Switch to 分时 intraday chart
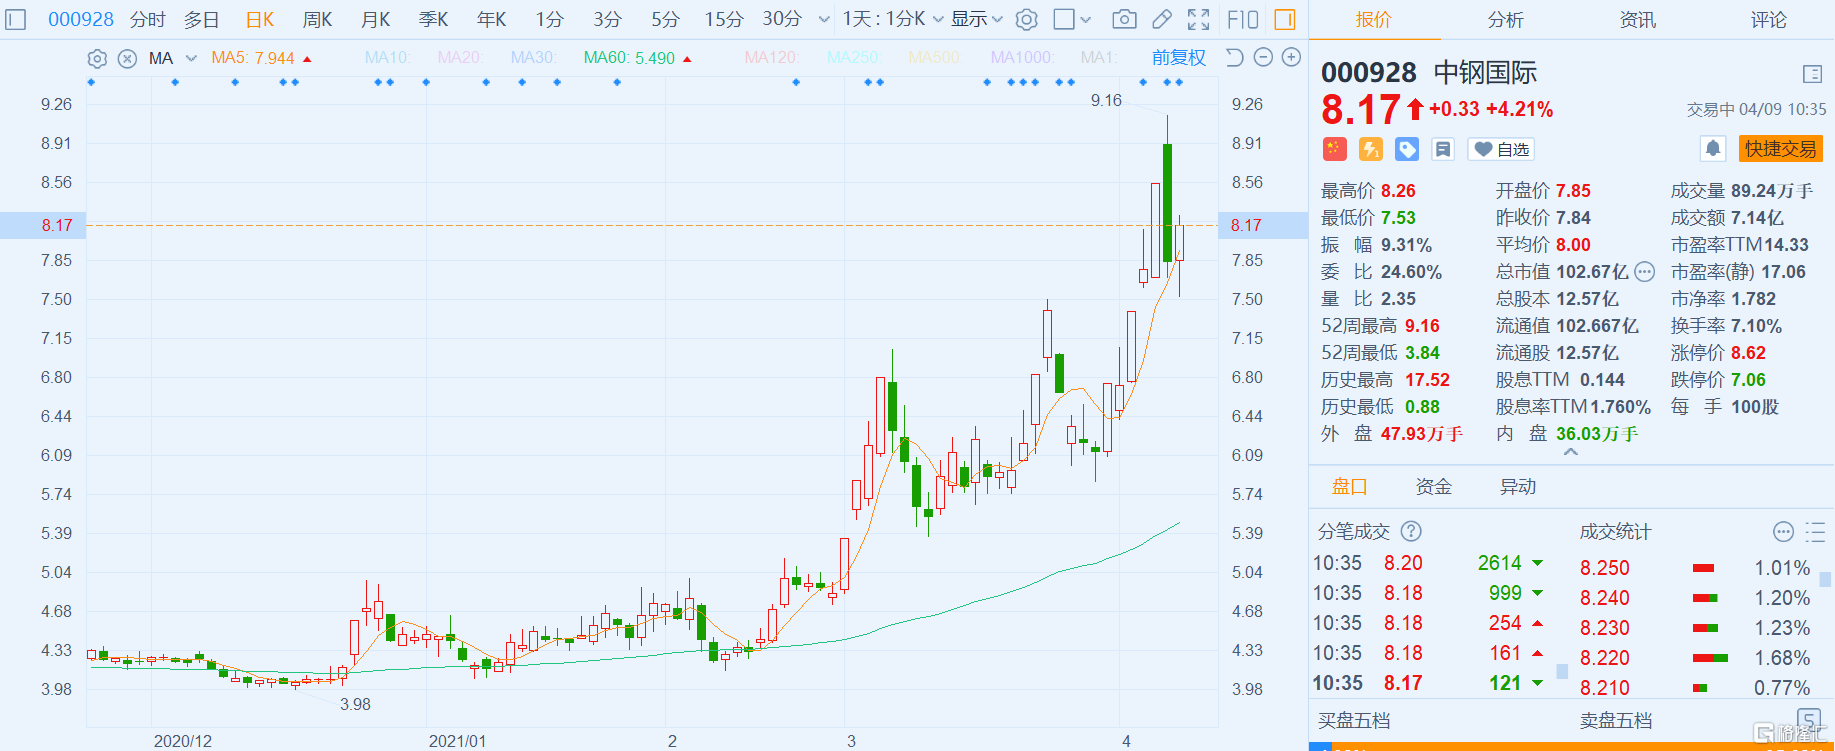1835x751 pixels. (147, 19)
